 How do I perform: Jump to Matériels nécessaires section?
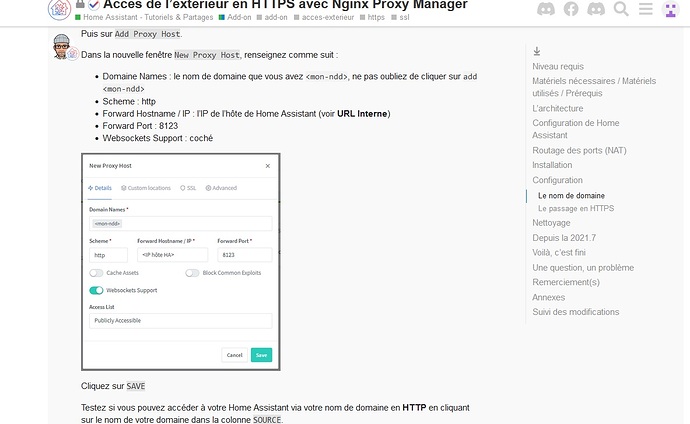[x=594, y=87]
